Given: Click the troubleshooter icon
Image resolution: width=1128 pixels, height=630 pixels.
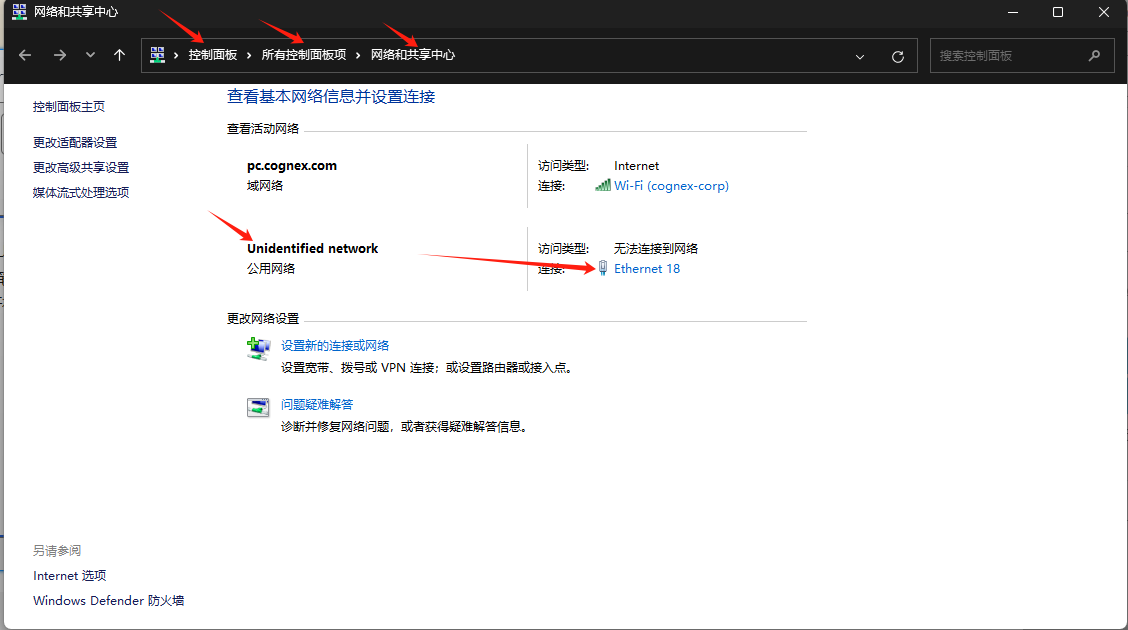Looking at the screenshot, I should (258, 407).
